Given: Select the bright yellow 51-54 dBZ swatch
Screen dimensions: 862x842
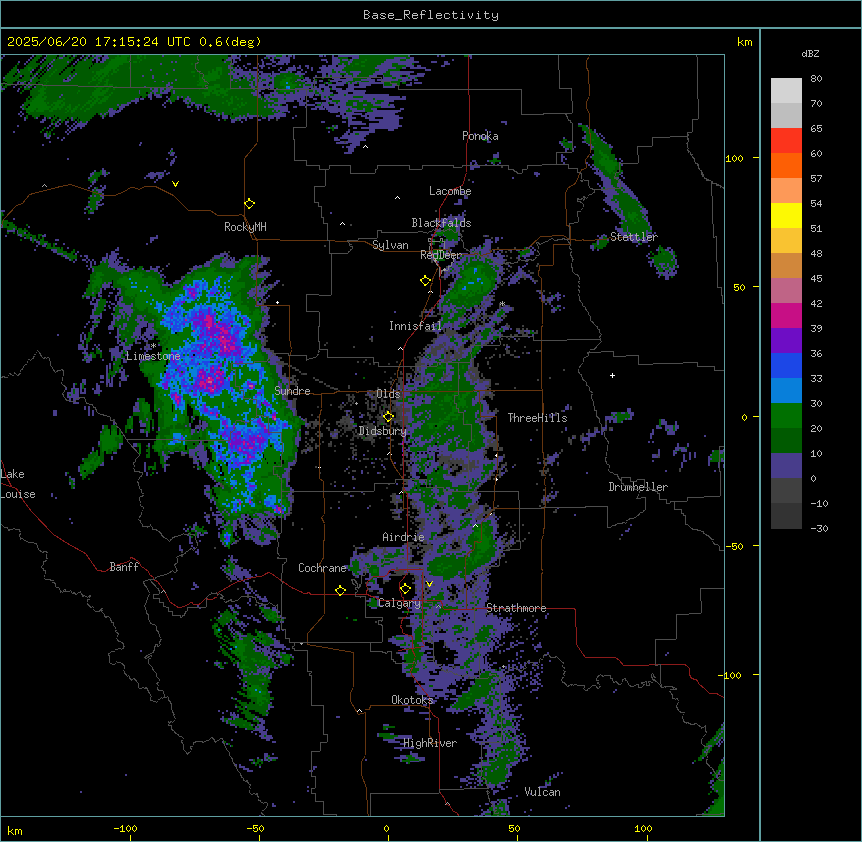Looking at the screenshot, I should [x=786, y=215].
